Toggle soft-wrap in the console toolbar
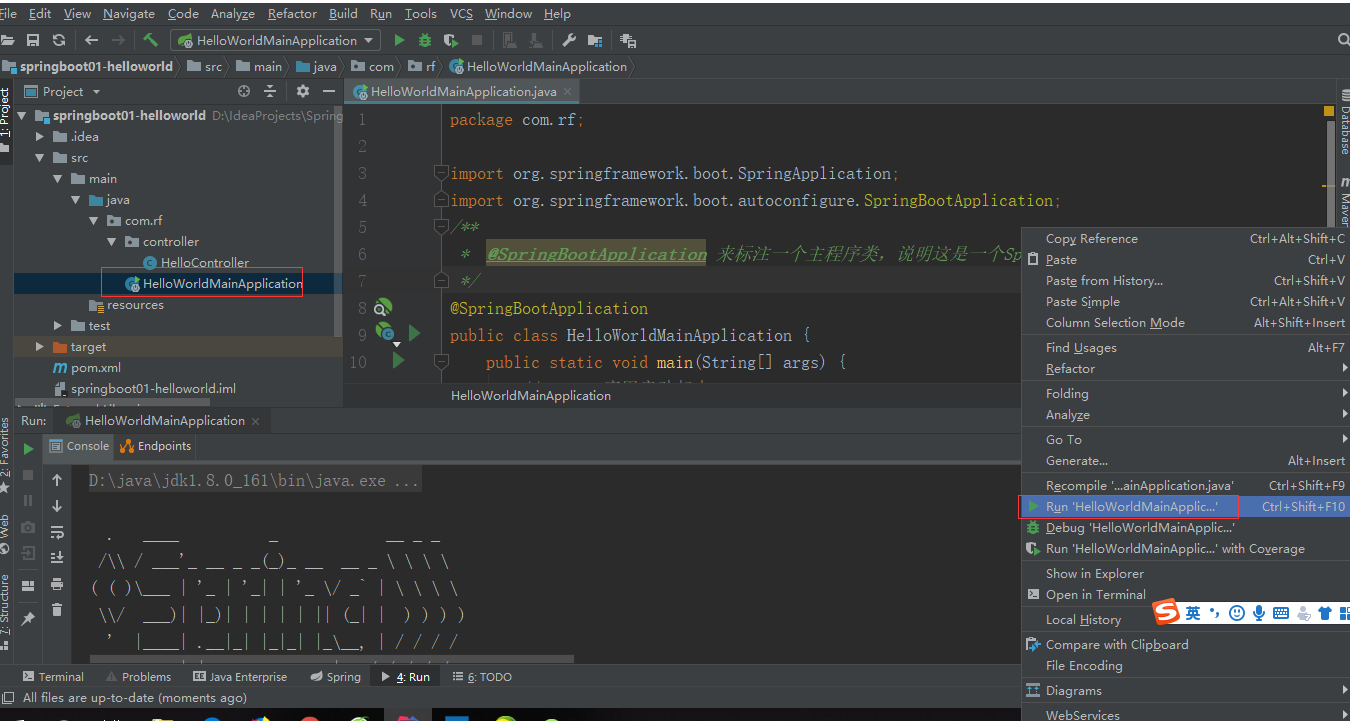Screen dimensions: 1350x721 (x=57, y=532)
